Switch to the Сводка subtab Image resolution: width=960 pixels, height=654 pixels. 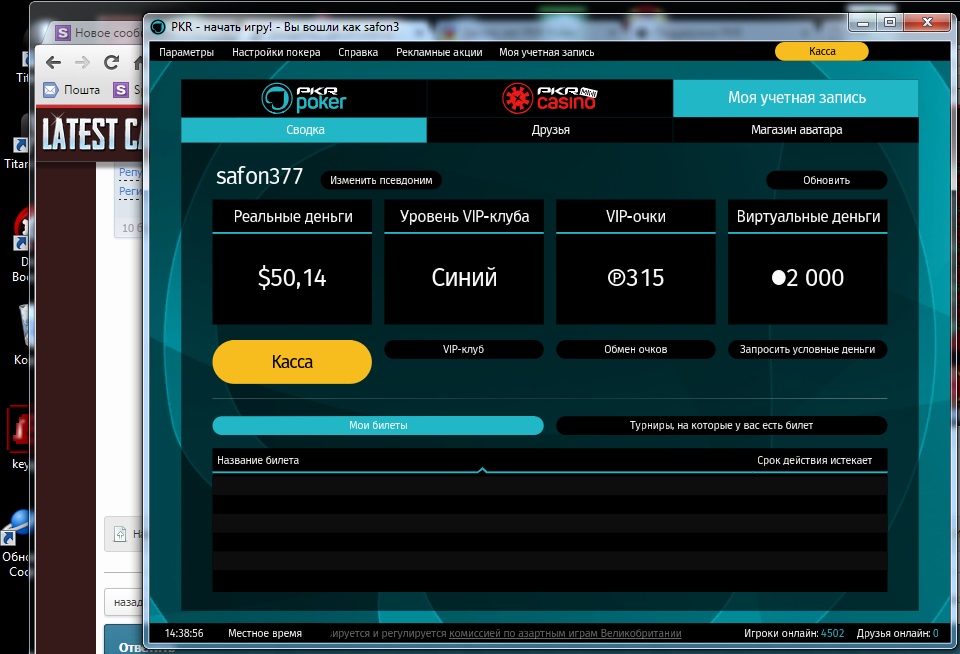[304, 130]
